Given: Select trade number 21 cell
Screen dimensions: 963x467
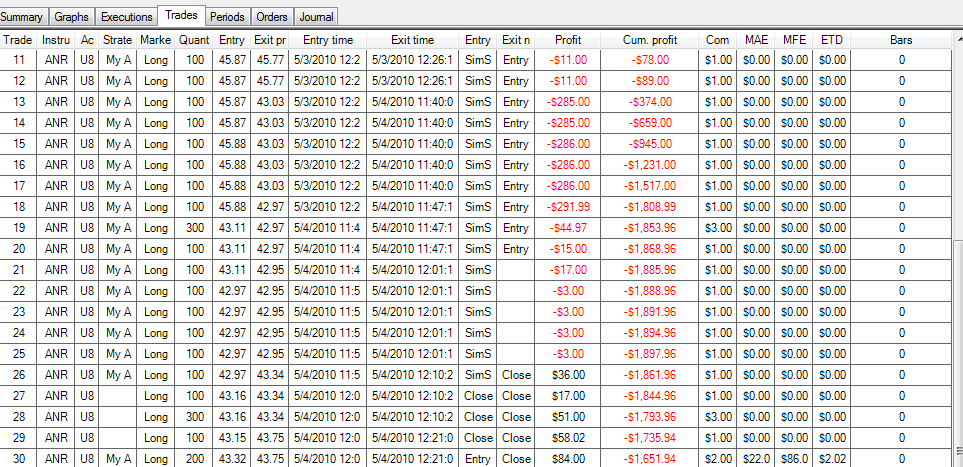Looking at the screenshot, I should click(18, 270).
